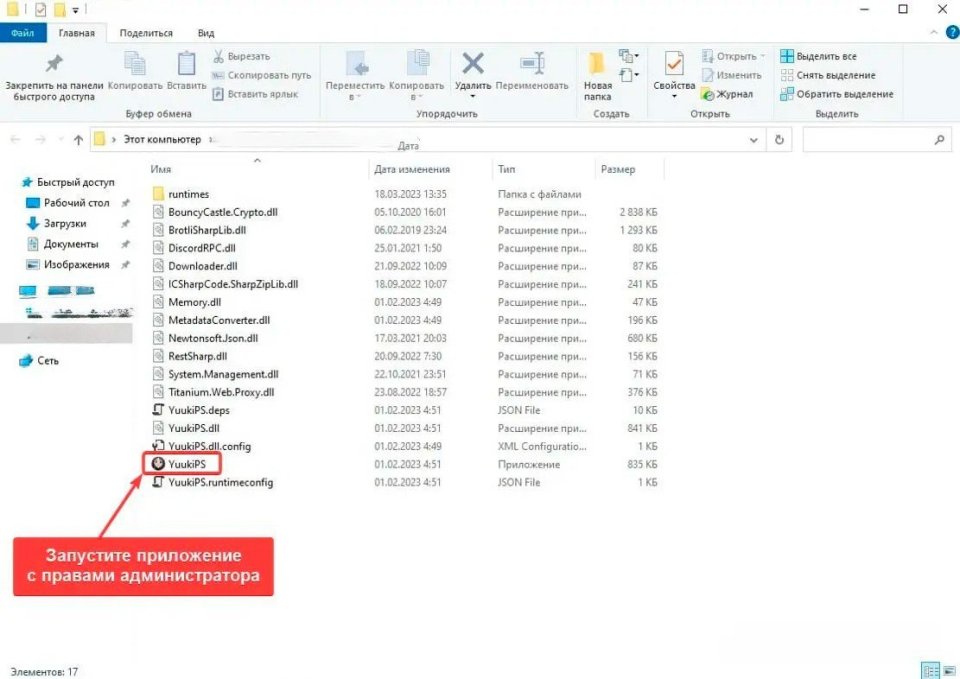The width and height of the screenshot is (960, 679).
Task: Click Обратить выделение (Invert selection)
Action: click(843, 94)
